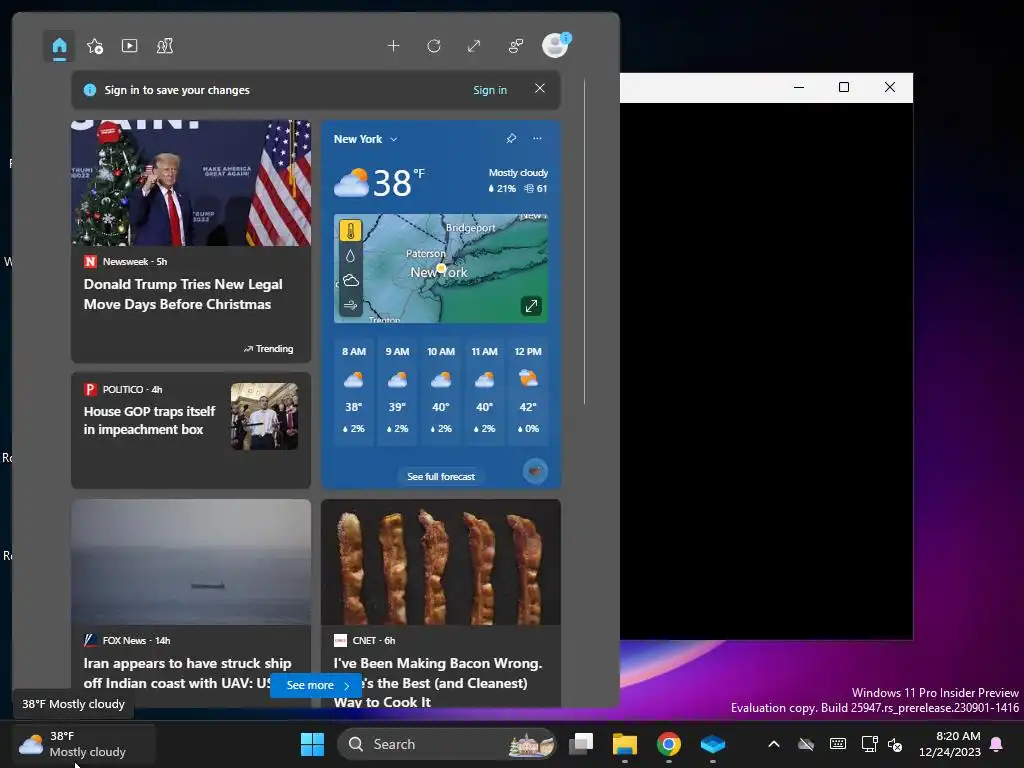Image resolution: width=1024 pixels, height=768 pixels.
Task: Click the Politico article thumbnail
Action: pos(264,416)
